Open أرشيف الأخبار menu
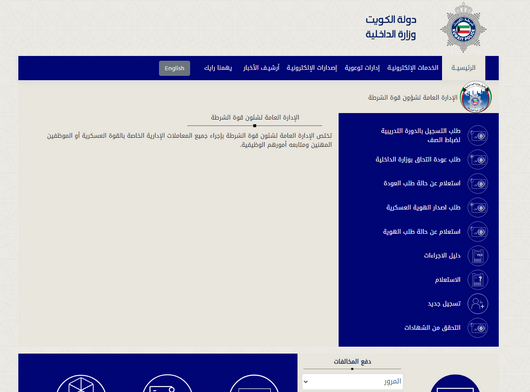 tap(261, 68)
